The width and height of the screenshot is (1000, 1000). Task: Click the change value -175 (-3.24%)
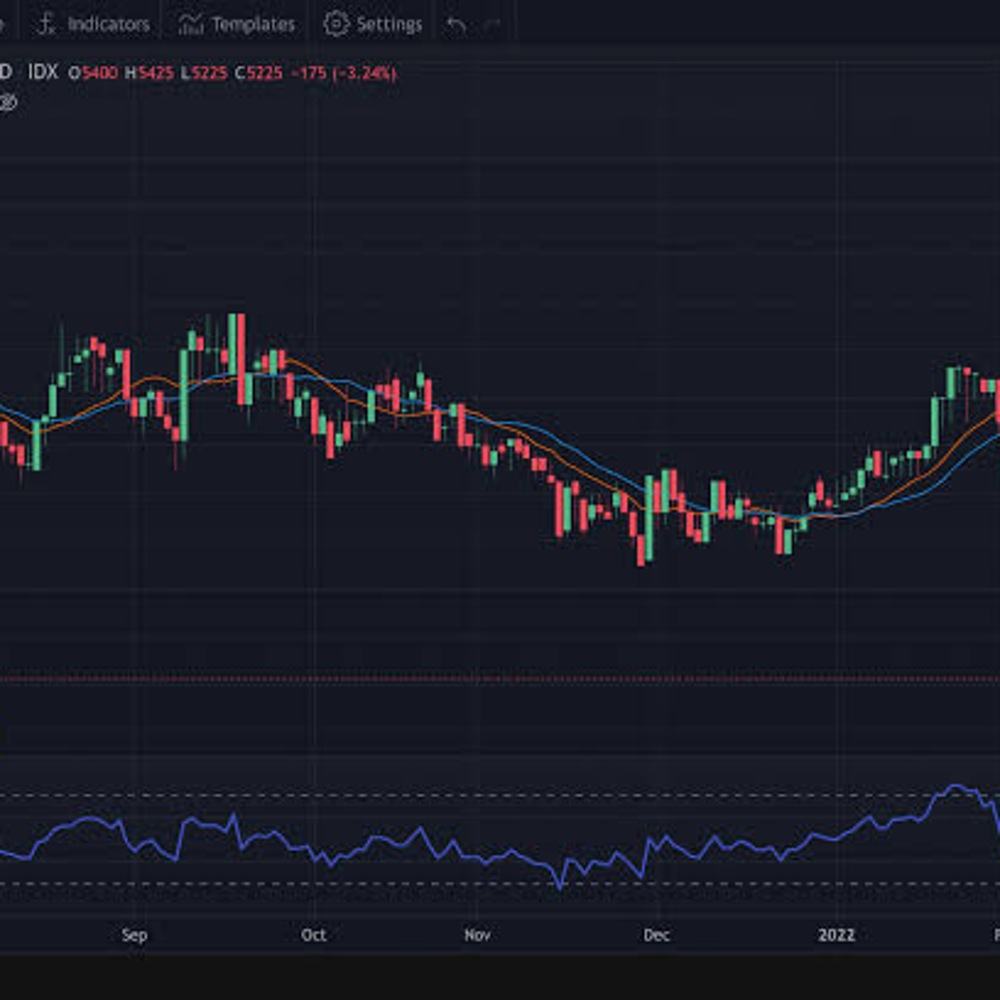coord(344,73)
